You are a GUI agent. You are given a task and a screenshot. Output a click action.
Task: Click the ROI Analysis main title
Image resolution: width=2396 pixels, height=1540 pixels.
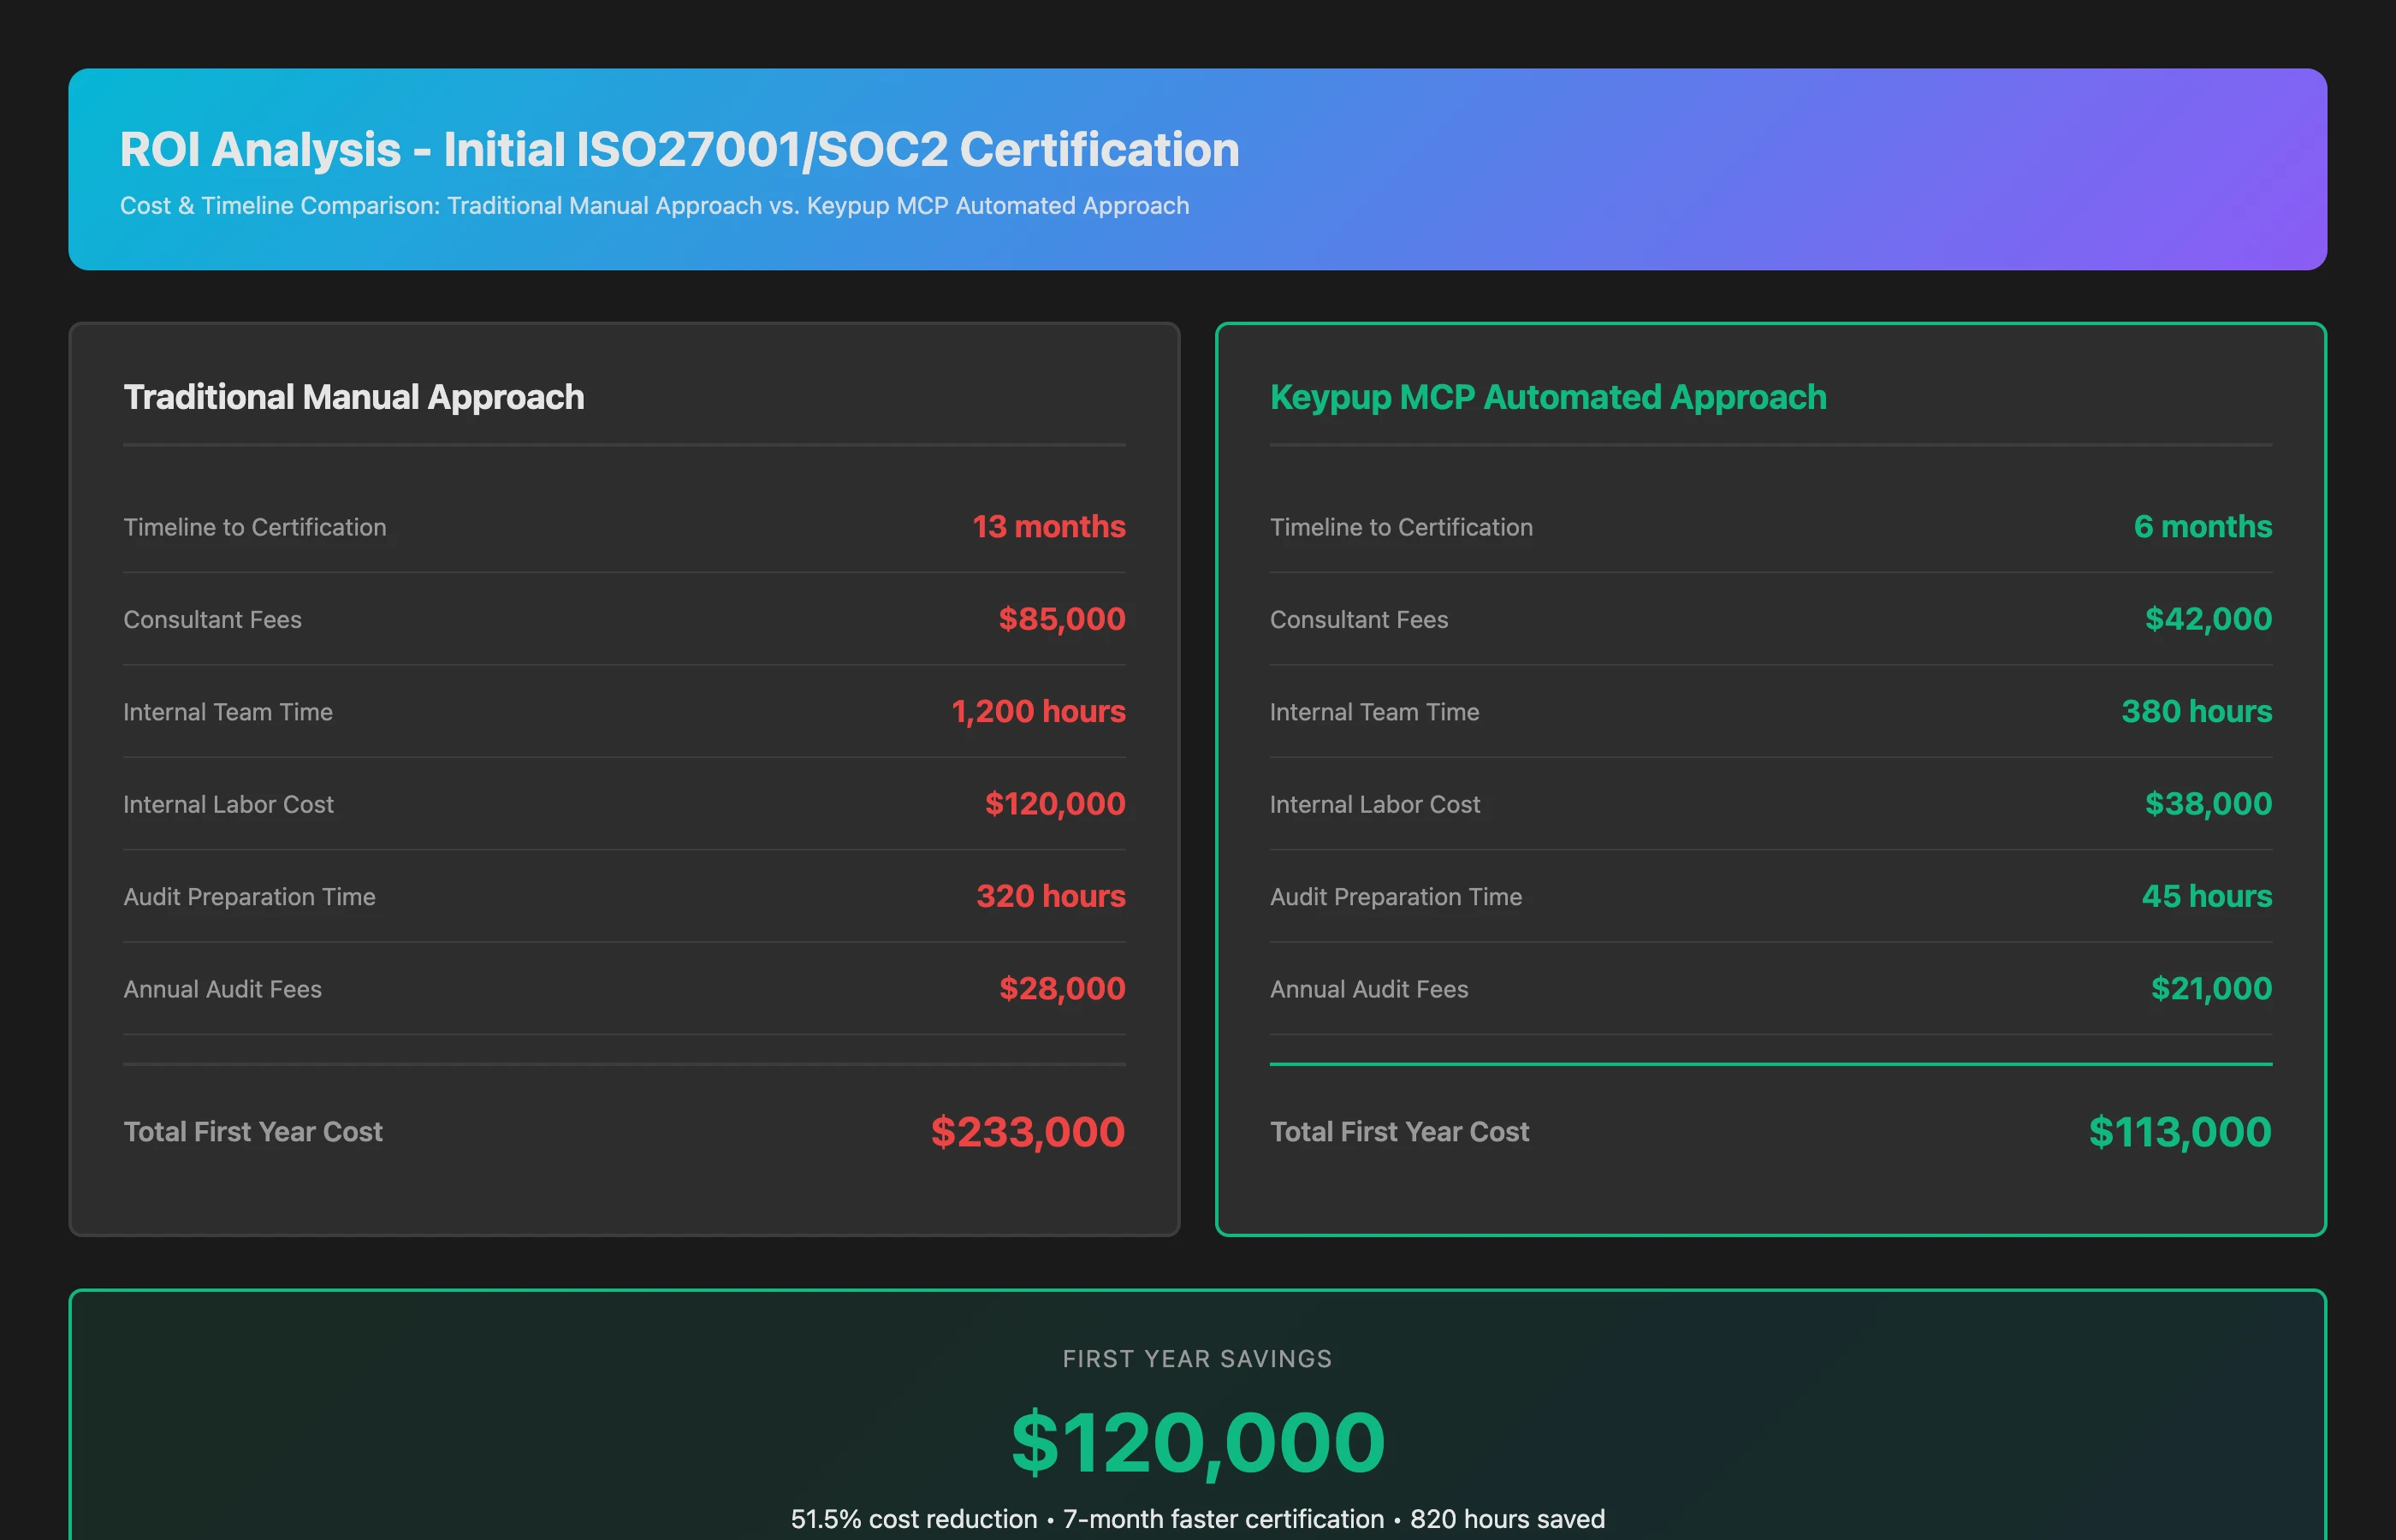679,149
